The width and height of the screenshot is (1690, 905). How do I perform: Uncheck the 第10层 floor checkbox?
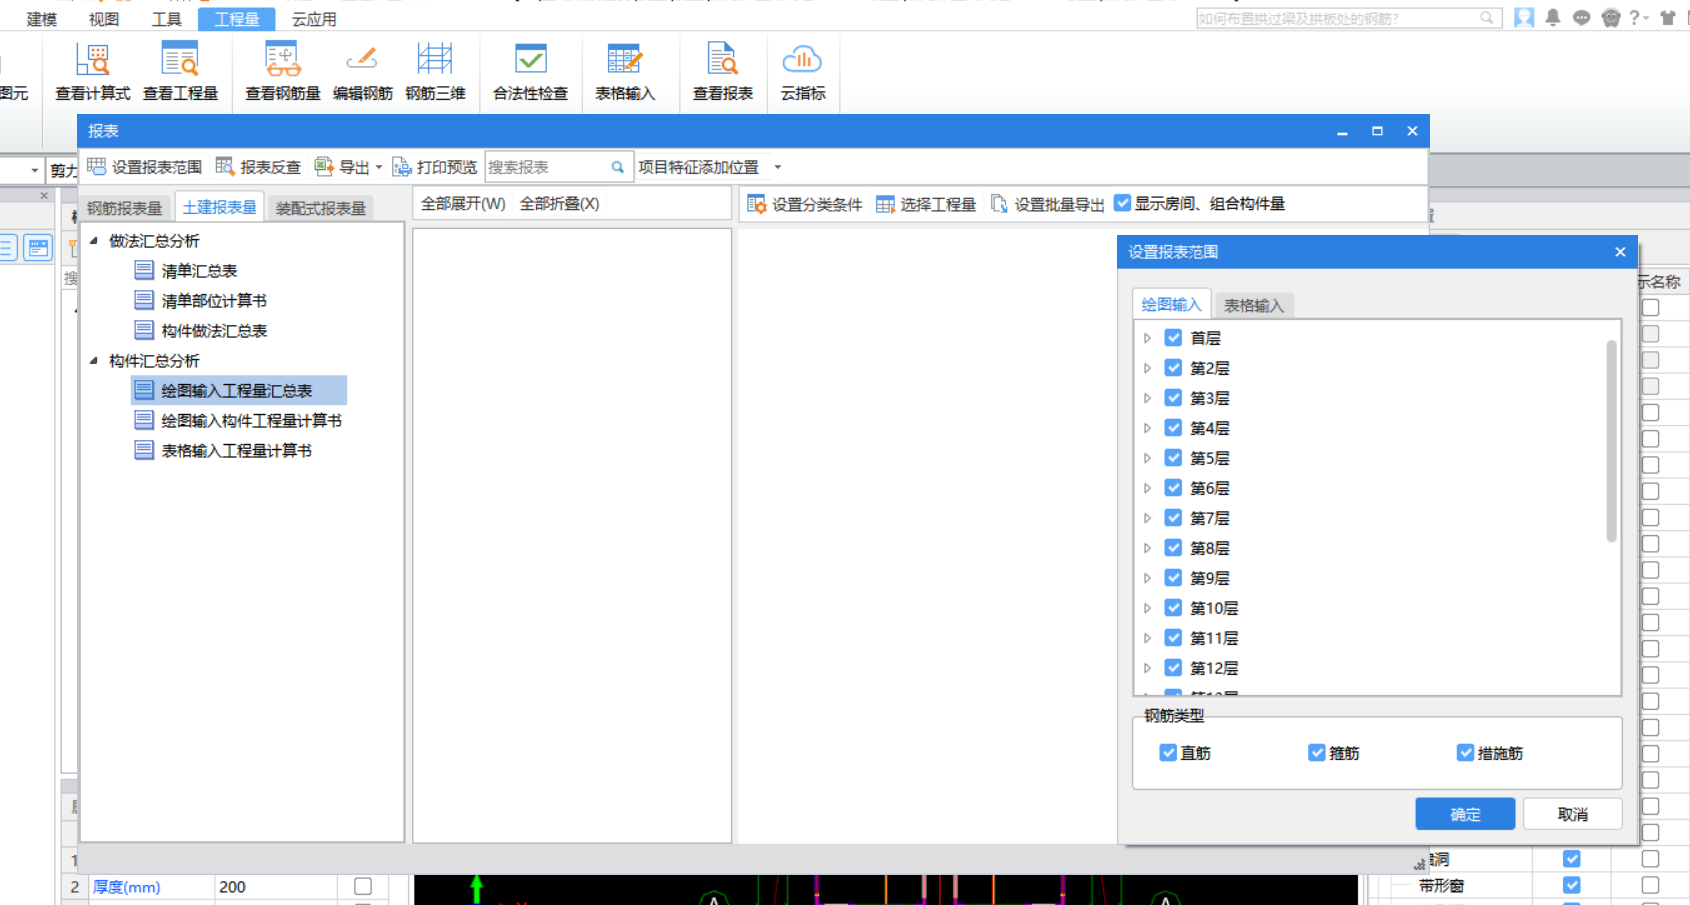[1174, 608]
